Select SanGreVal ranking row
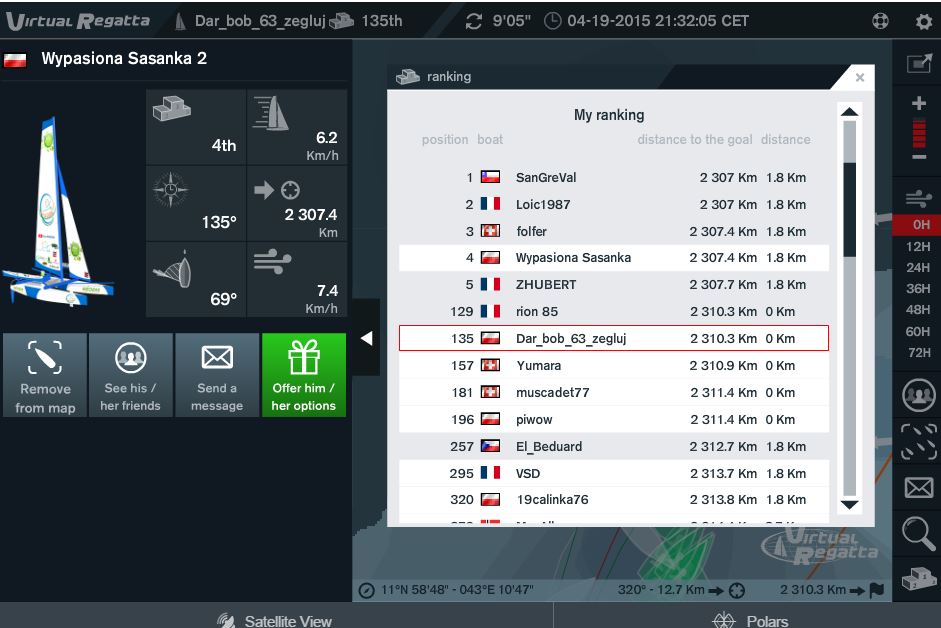 (614, 177)
